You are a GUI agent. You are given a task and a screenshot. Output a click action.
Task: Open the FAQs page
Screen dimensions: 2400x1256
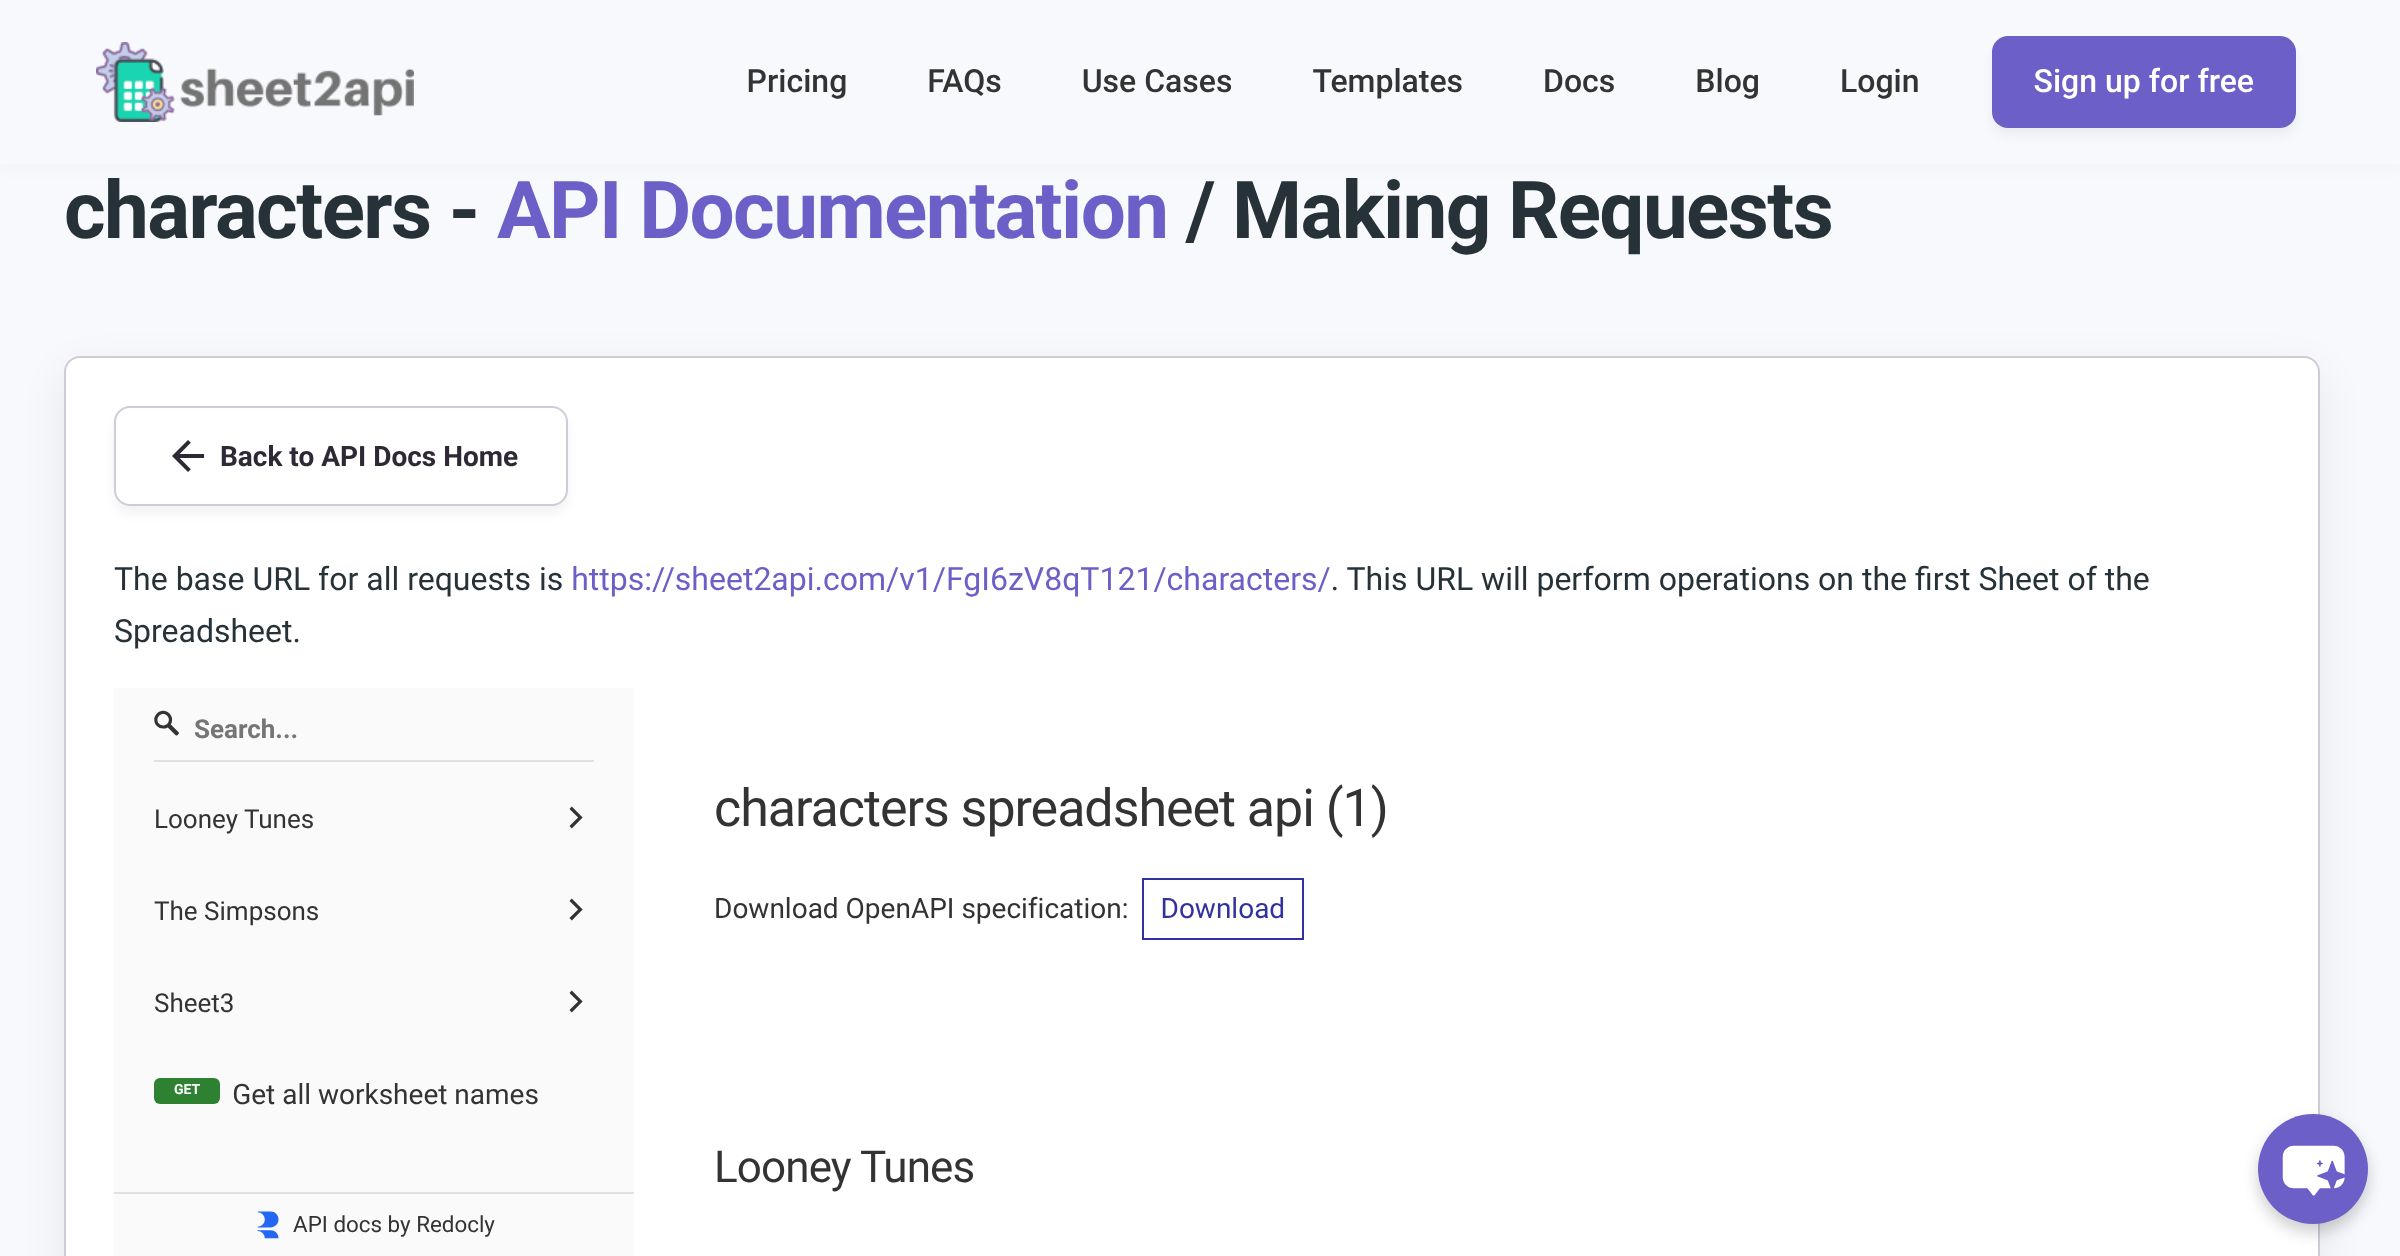[964, 81]
